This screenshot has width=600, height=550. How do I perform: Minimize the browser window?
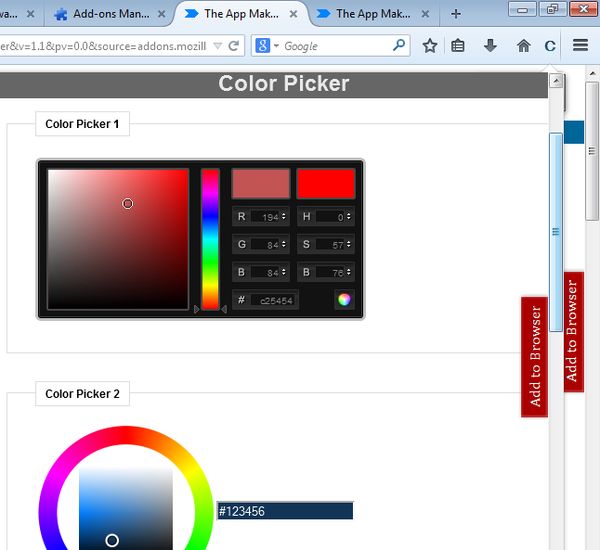click(x=522, y=10)
